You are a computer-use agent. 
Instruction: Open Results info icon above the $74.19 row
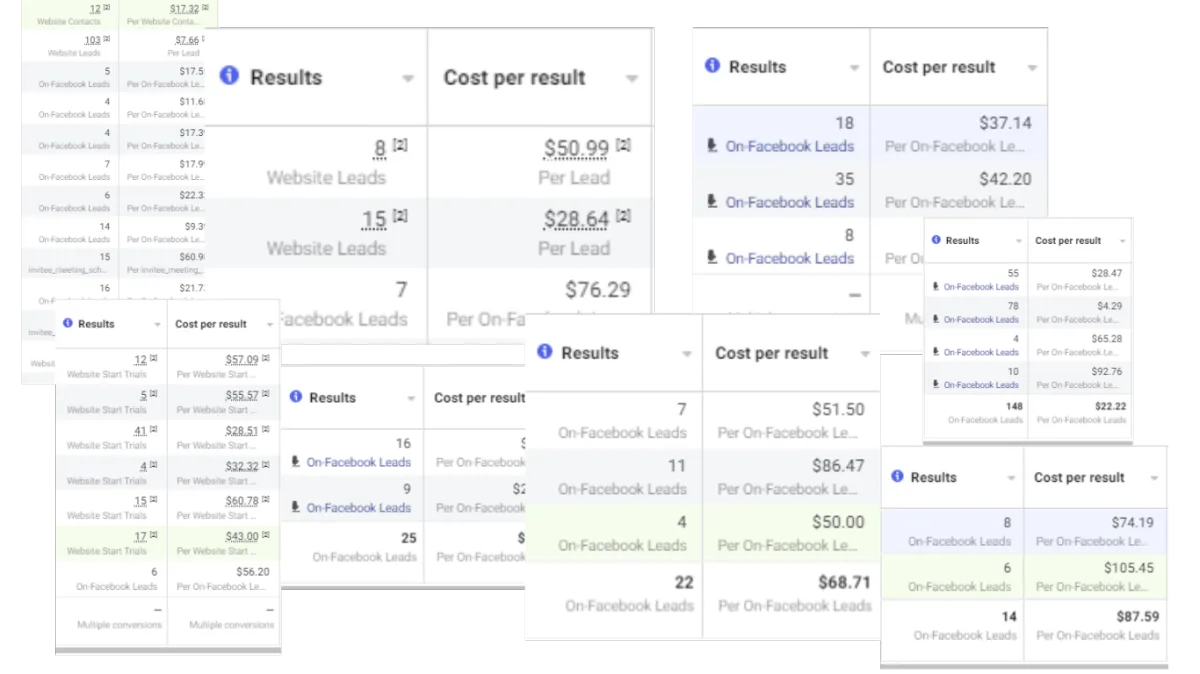tap(897, 477)
